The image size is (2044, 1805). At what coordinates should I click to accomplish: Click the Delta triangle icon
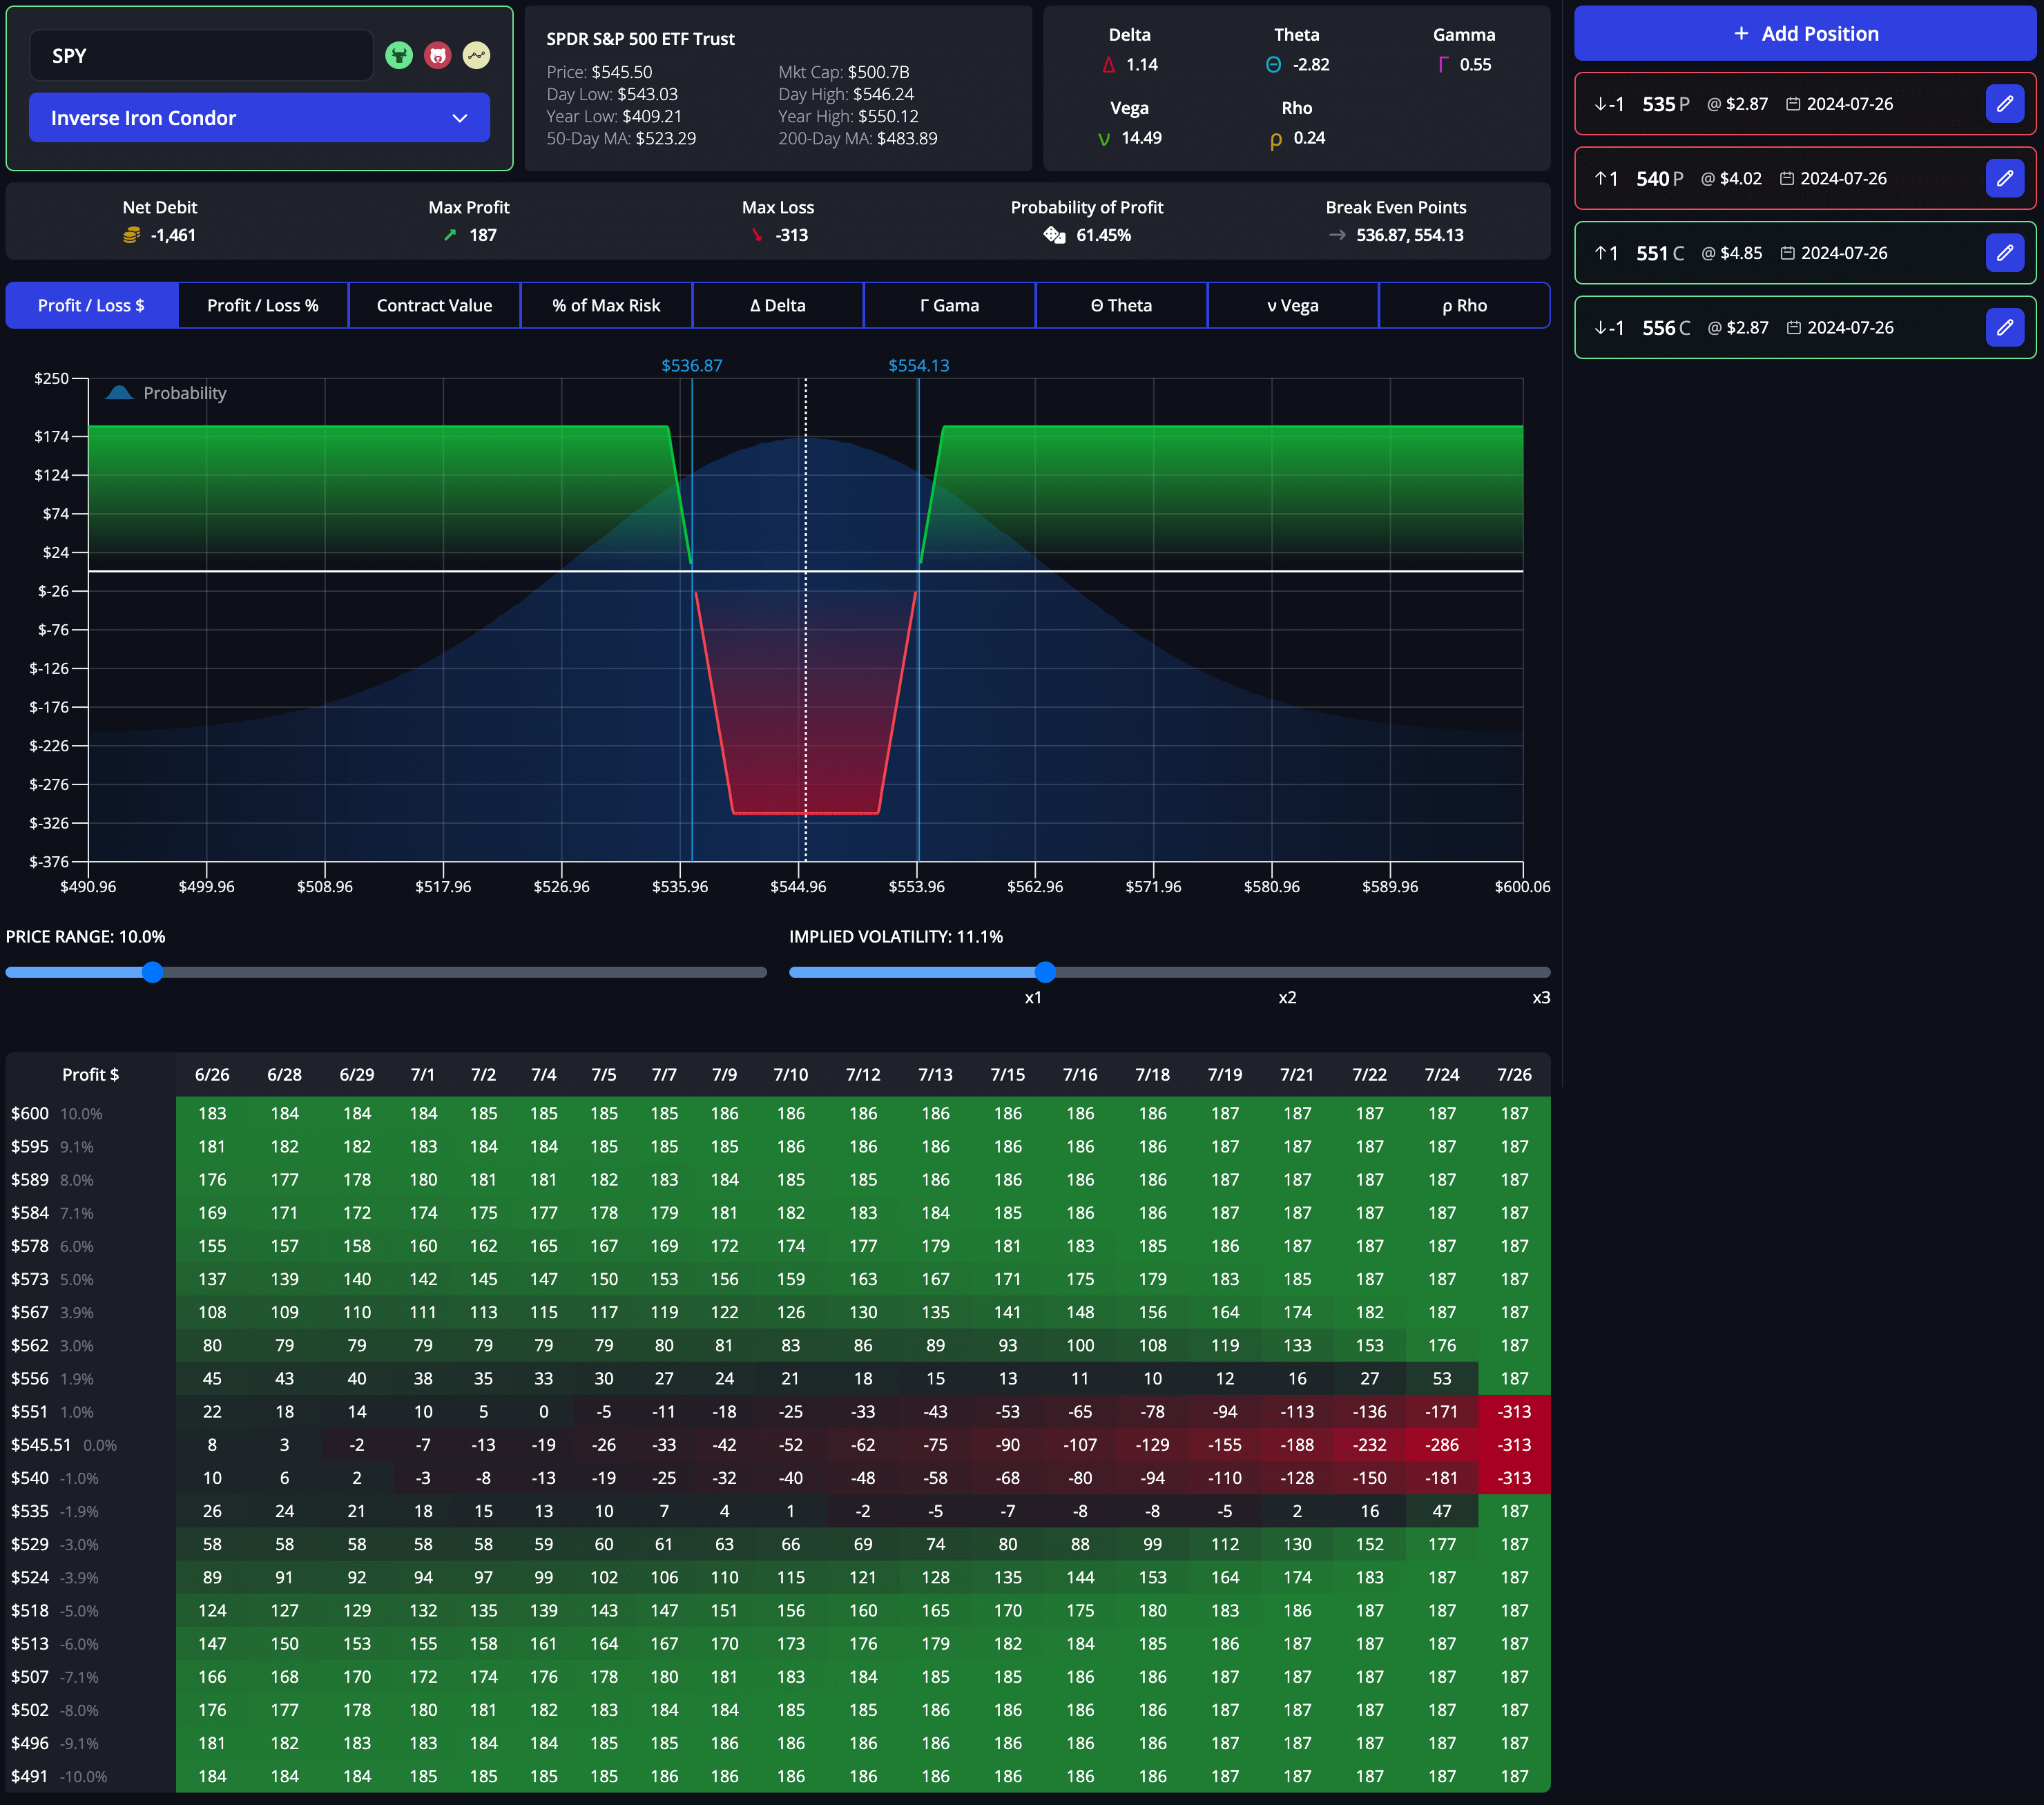pos(1108,65)
